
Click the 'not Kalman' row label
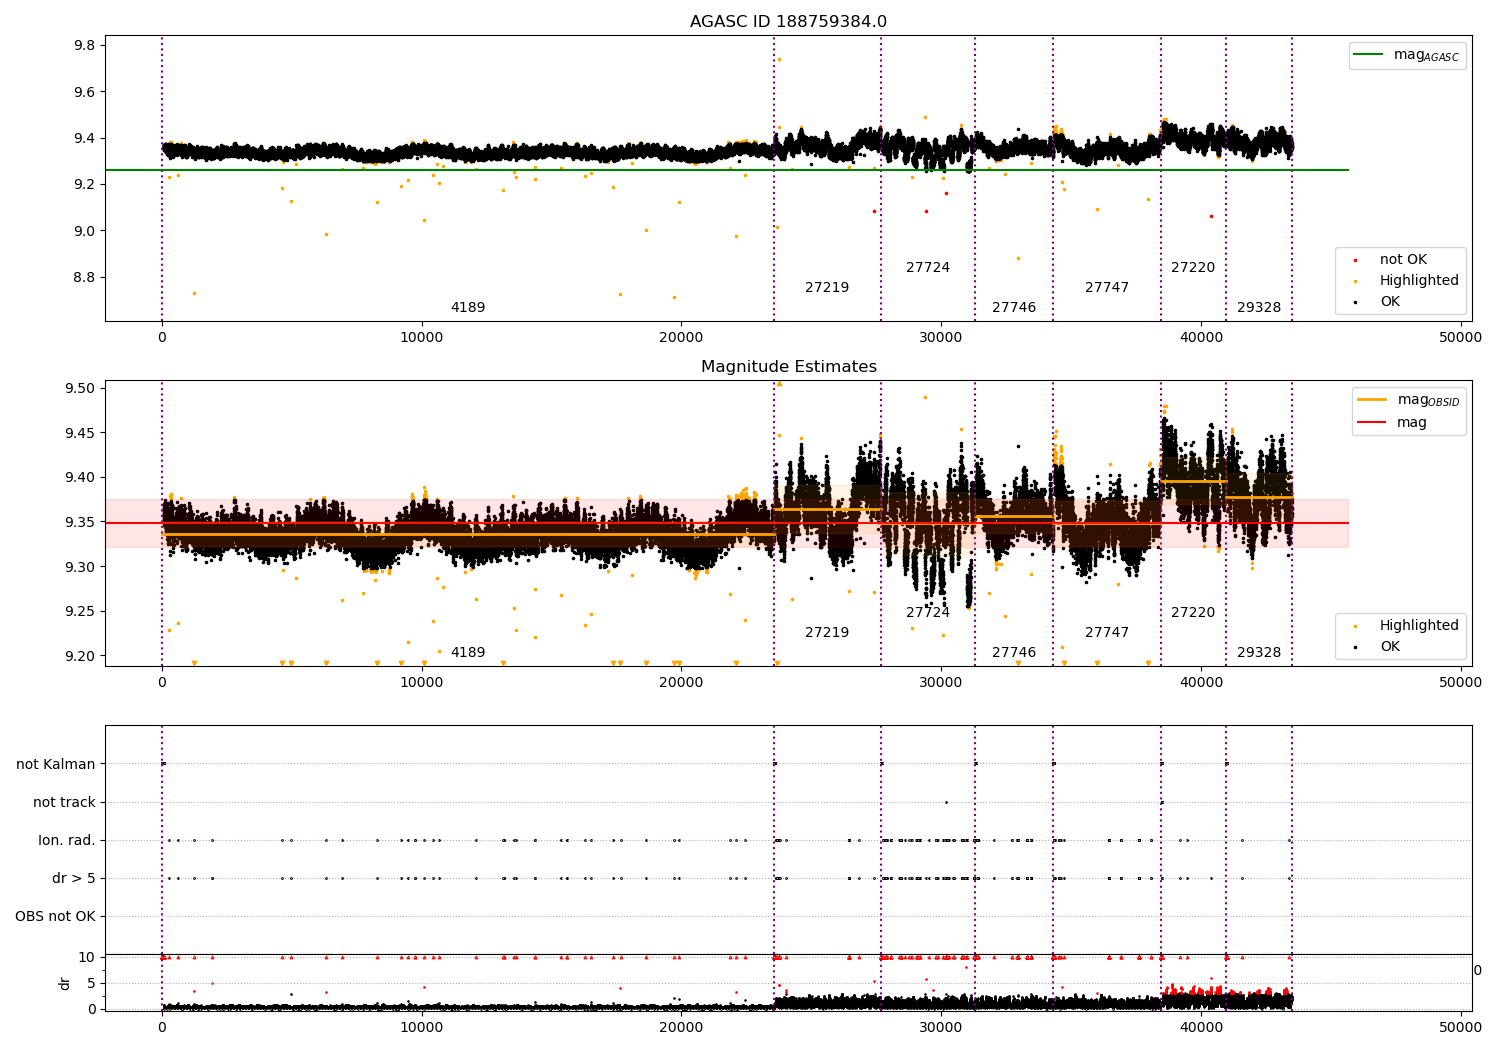(56, 764)
